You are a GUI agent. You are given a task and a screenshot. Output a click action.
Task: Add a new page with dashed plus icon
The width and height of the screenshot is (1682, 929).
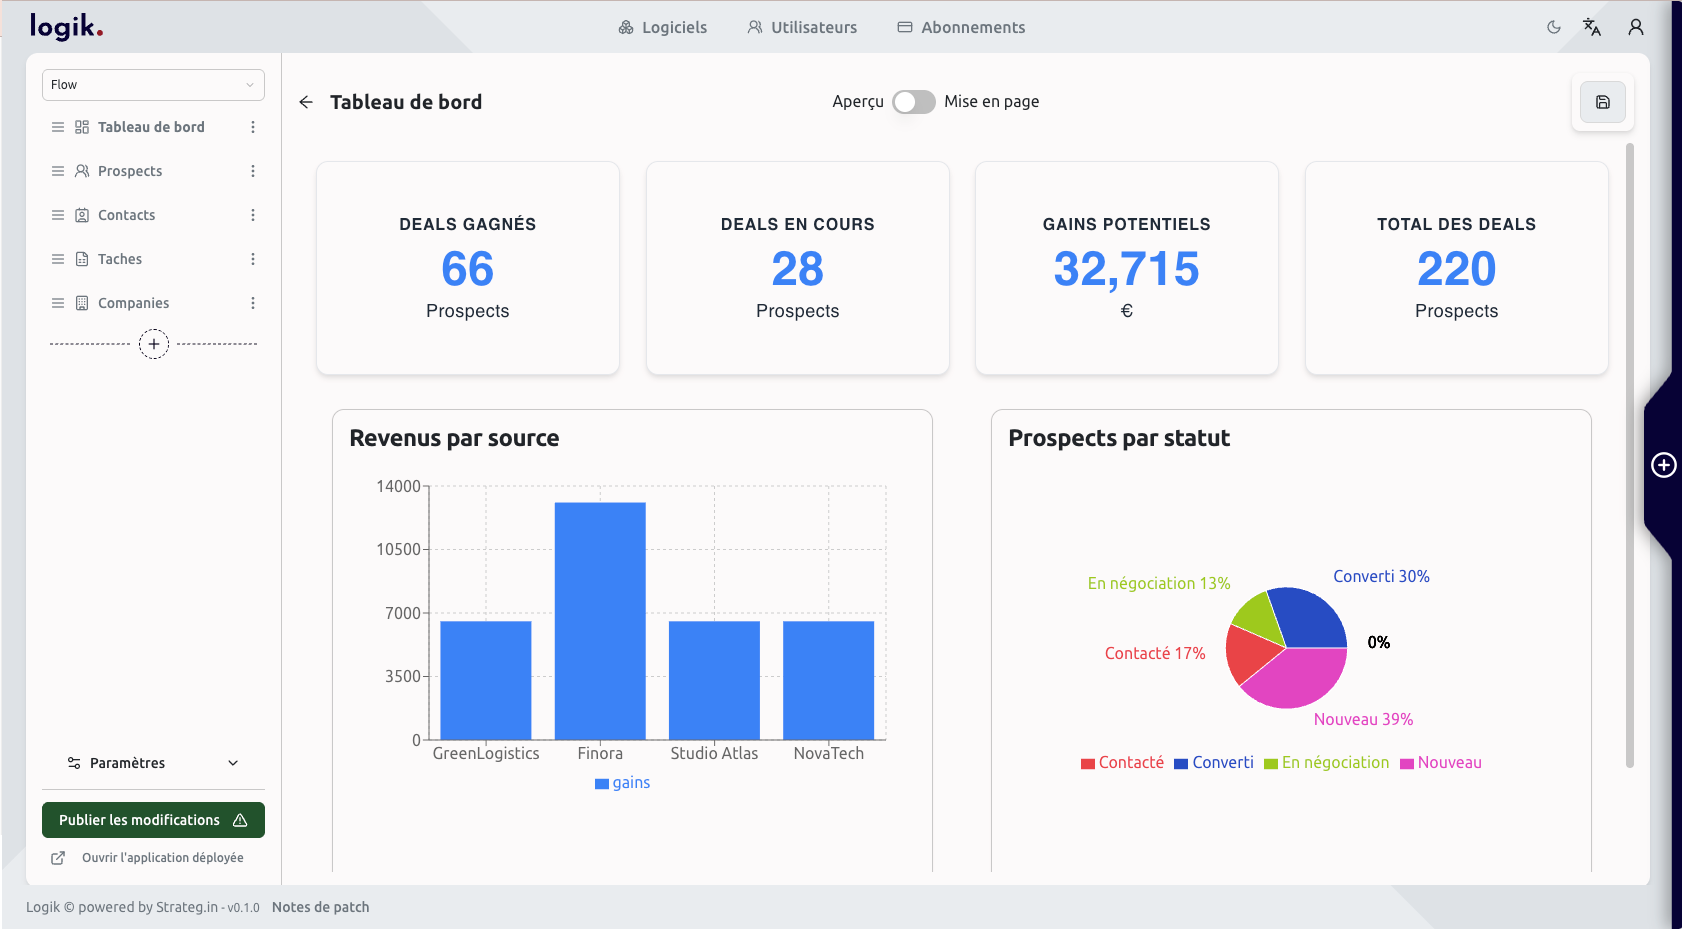(154, 344)
